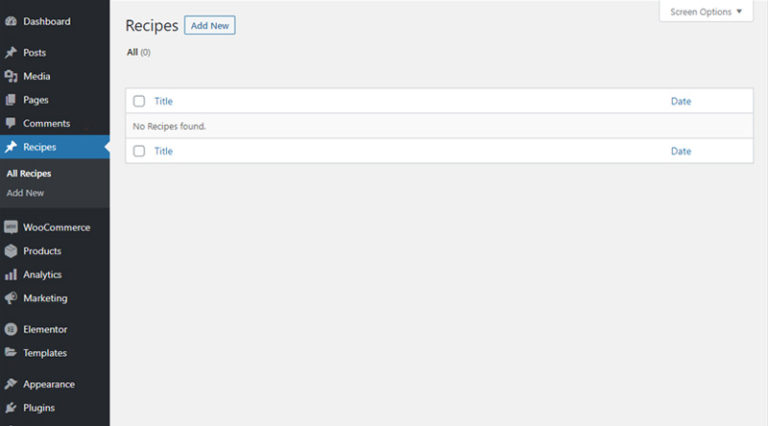Click the Pages icon in sidebar
Image resolution: width=768 pixels, height=426 pixels.
pos(10,100)
